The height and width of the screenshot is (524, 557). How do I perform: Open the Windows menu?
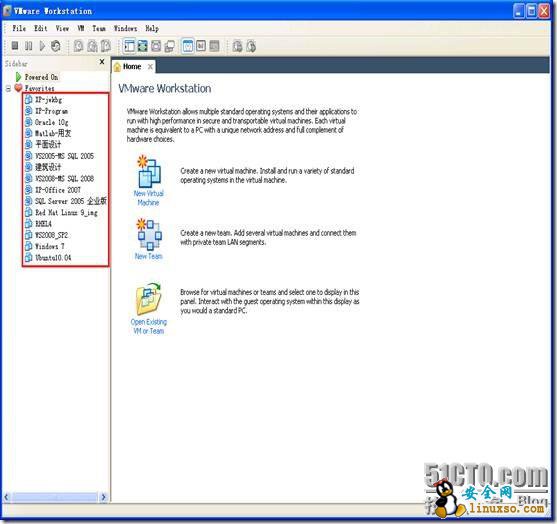click(x=125, y=28)
